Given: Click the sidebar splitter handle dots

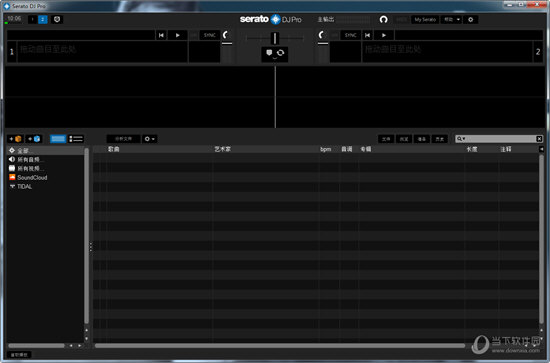Looking at the screenshot, I should pyautogui.click(x=91, y=247).
